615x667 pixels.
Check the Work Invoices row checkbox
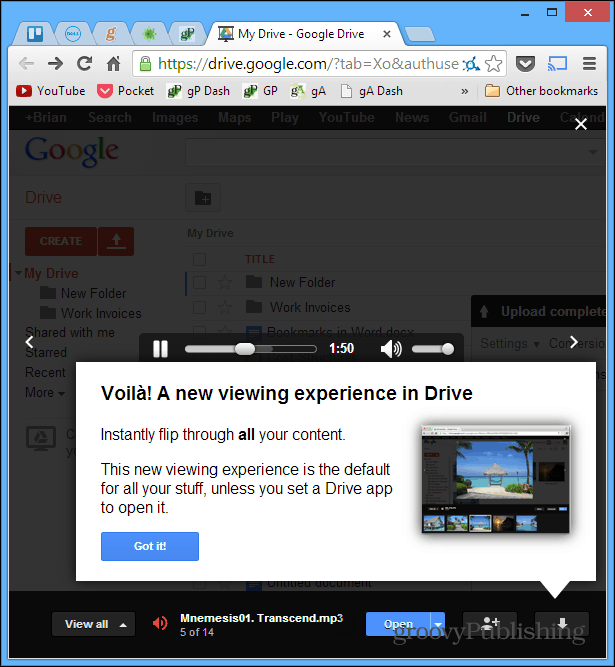pos(199,307)
